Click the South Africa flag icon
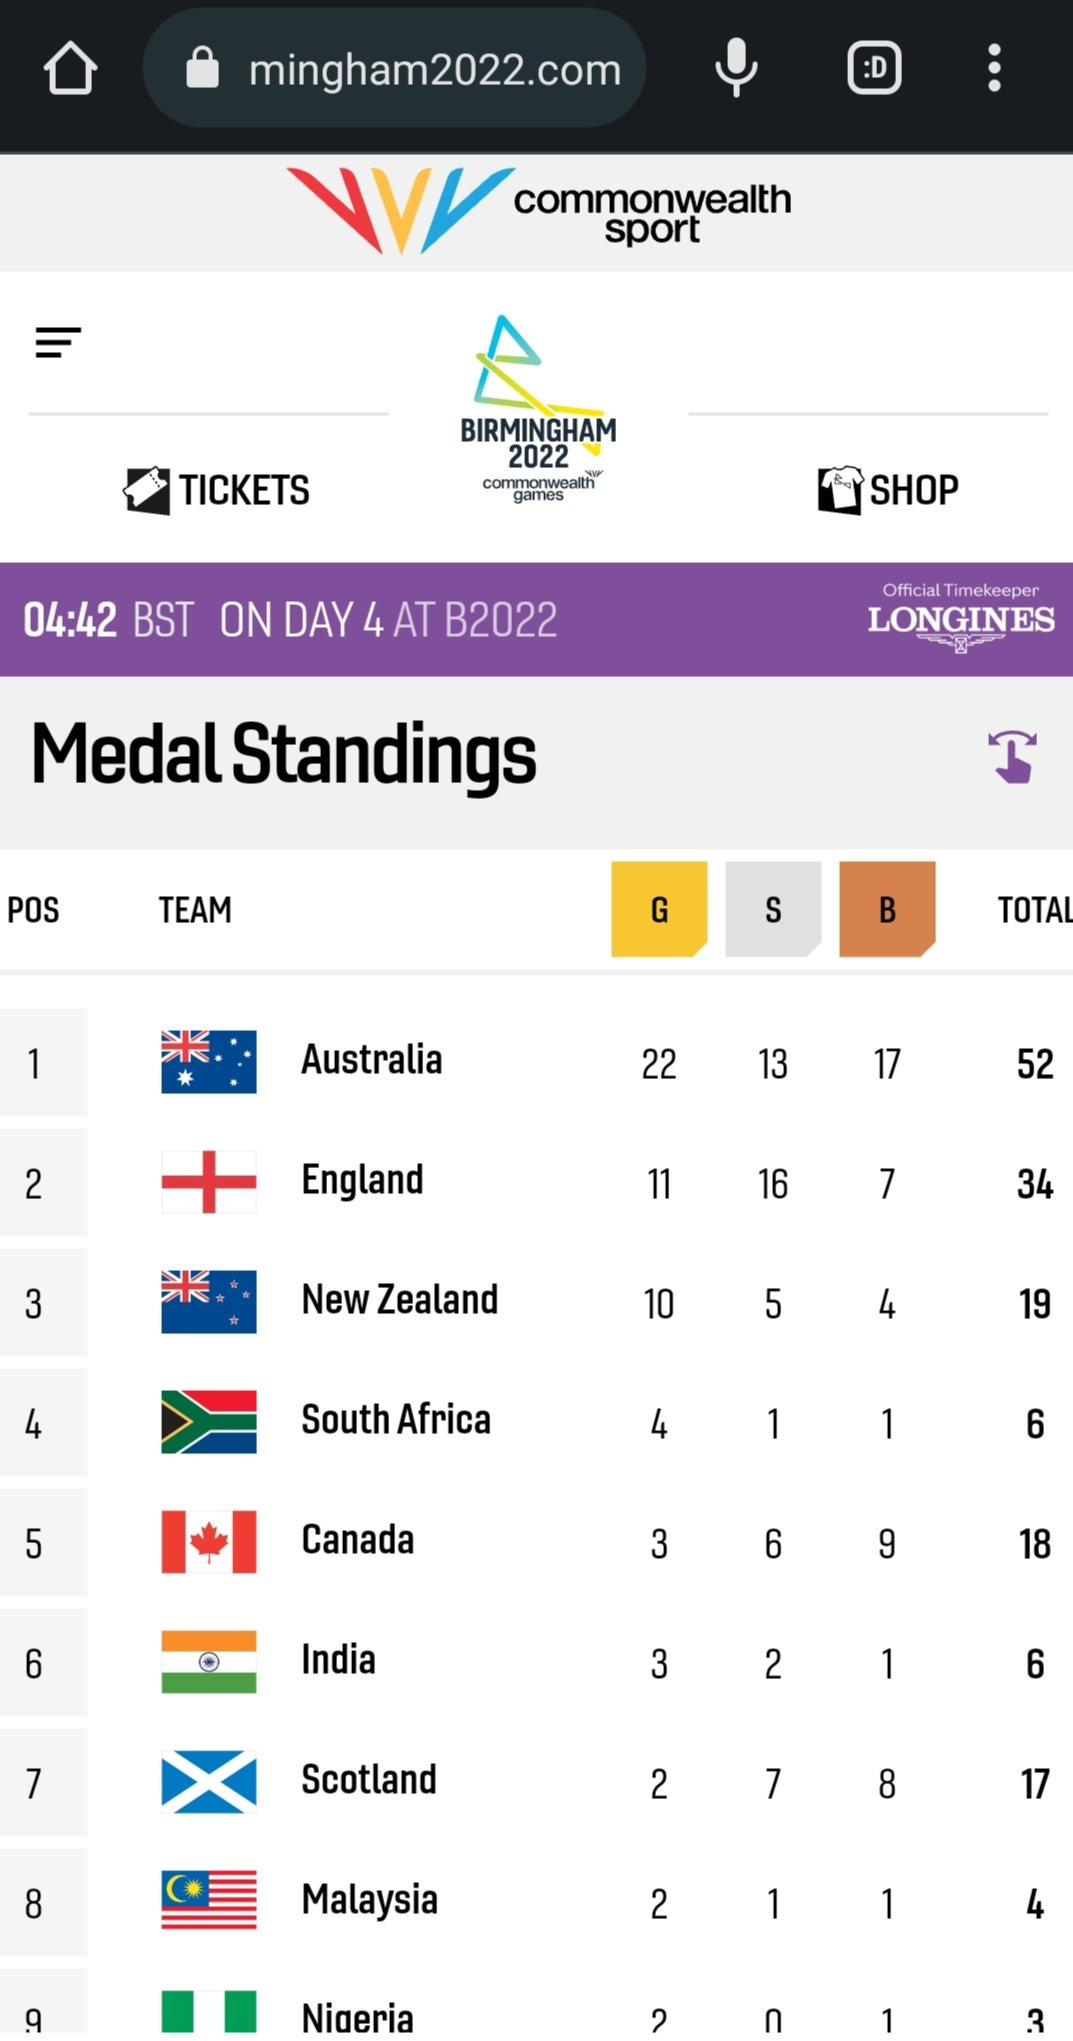Viewport: 1073px width, 2041px height. [x=208, y=1422]
